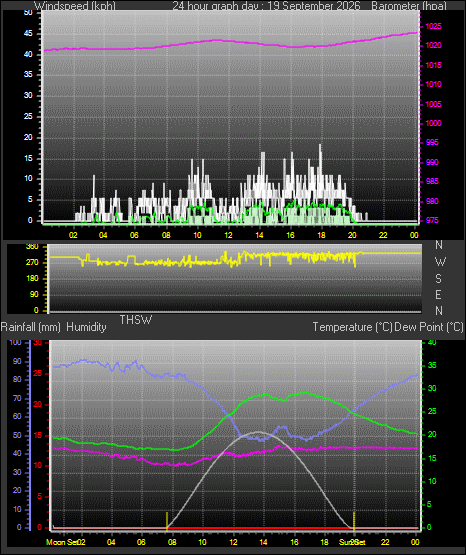466x555 pixels.
Task: Click the Humidity label
Action: click(86, 327)
